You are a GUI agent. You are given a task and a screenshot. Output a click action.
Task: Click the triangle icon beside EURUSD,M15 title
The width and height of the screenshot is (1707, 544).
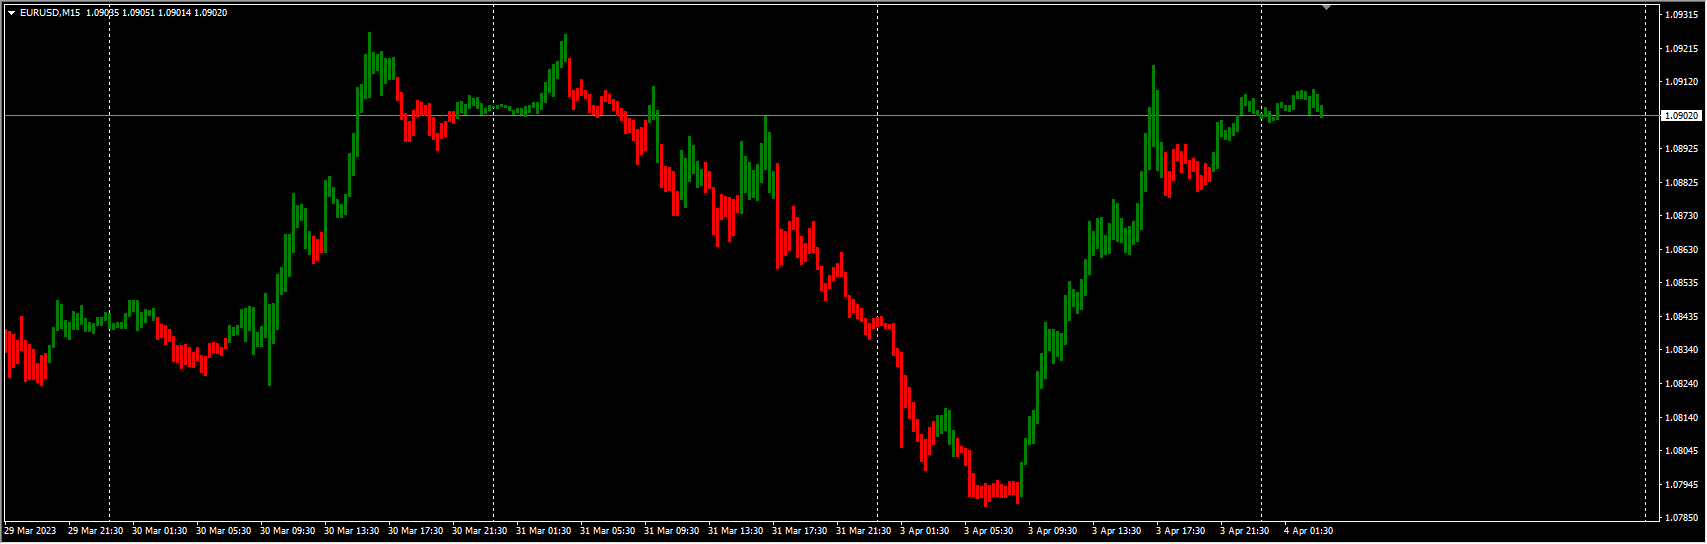click(11, 13)
